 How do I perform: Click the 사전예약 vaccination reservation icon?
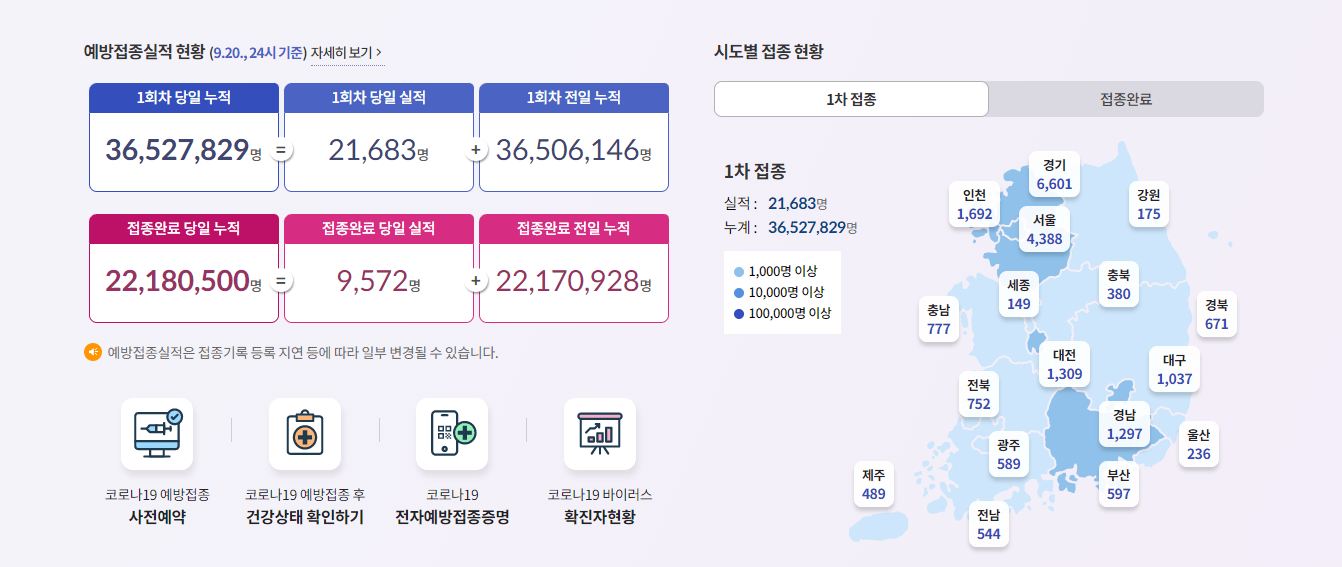157,434
